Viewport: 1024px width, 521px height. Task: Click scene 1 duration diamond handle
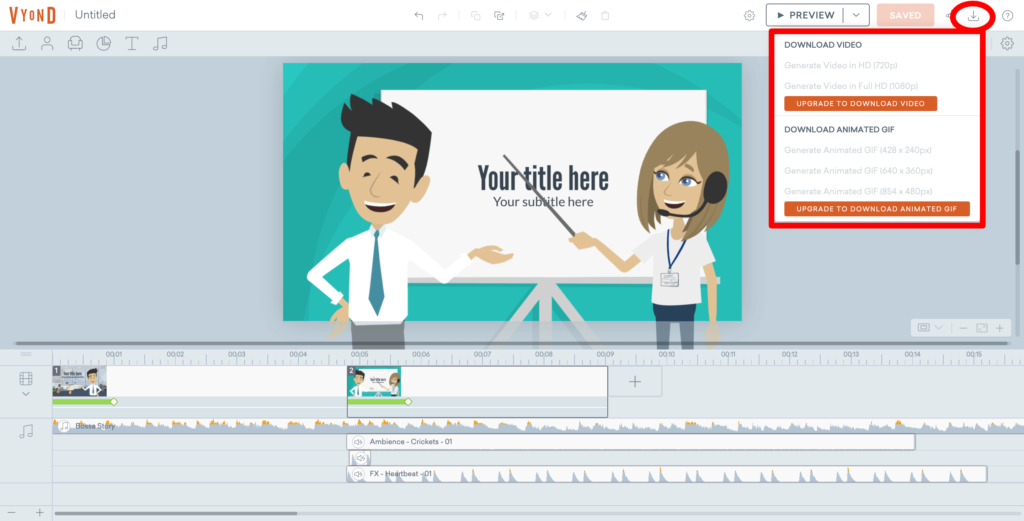click(x=114, y=402)
